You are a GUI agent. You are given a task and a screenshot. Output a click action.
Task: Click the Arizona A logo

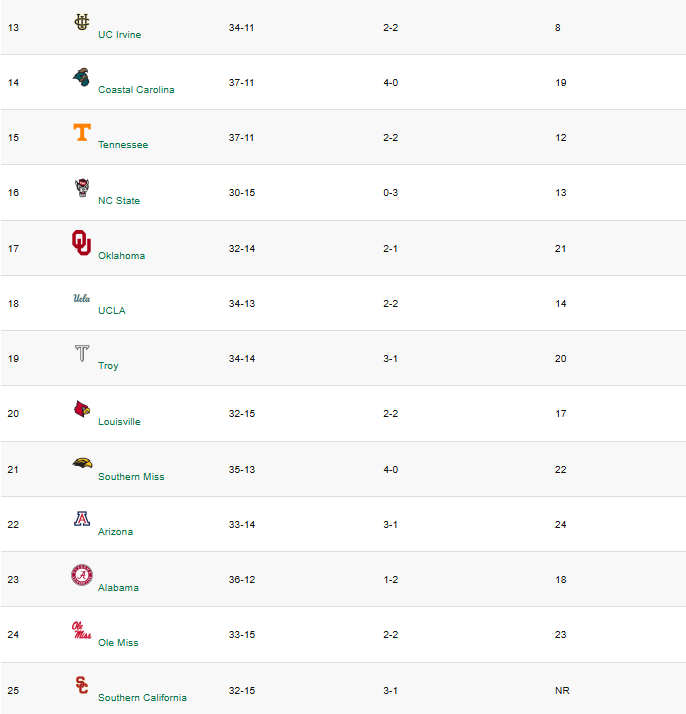point(82,519)
